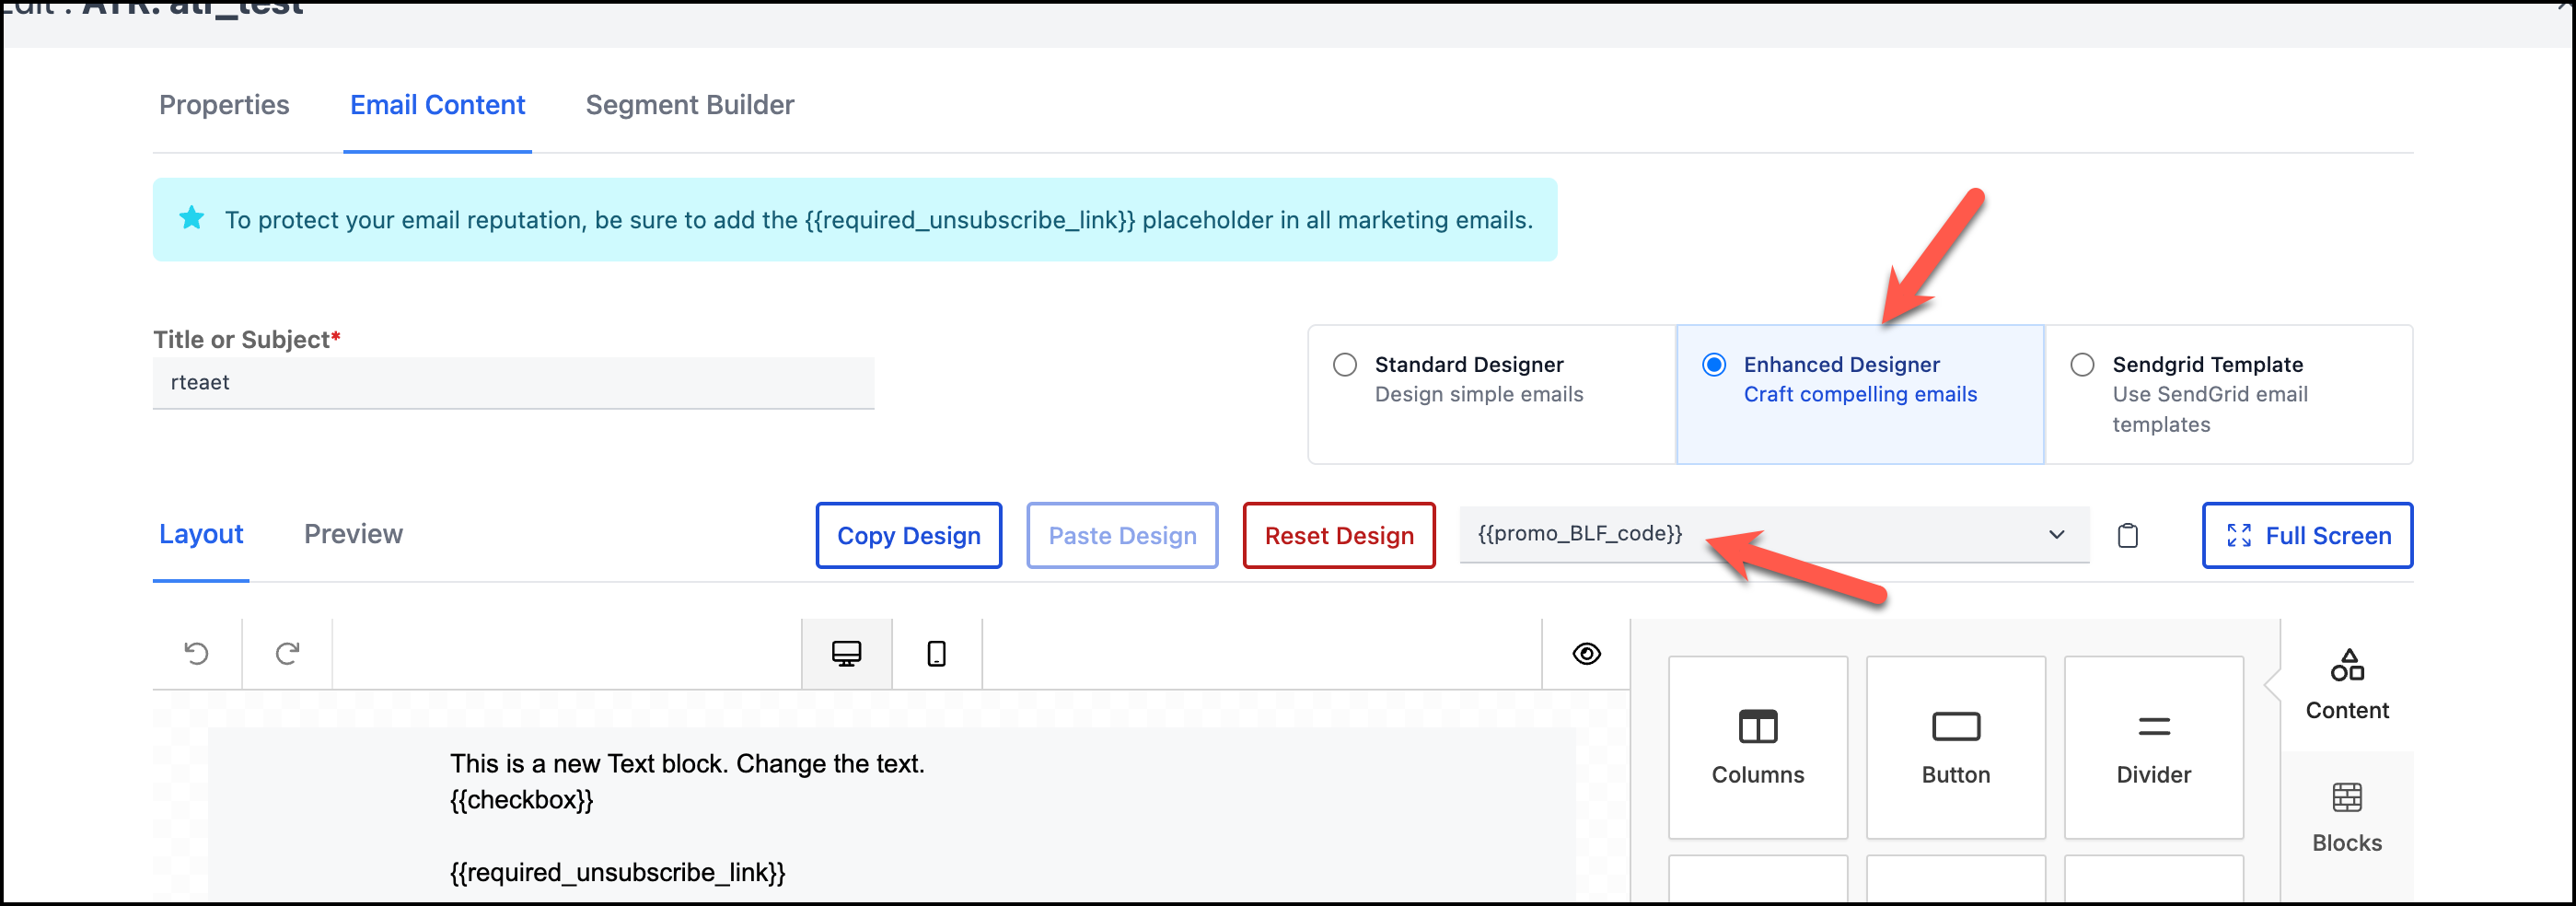Viewport: 2576px width, 906px height.
Task: Switch to desktop view icon
Action: point(846,654)
